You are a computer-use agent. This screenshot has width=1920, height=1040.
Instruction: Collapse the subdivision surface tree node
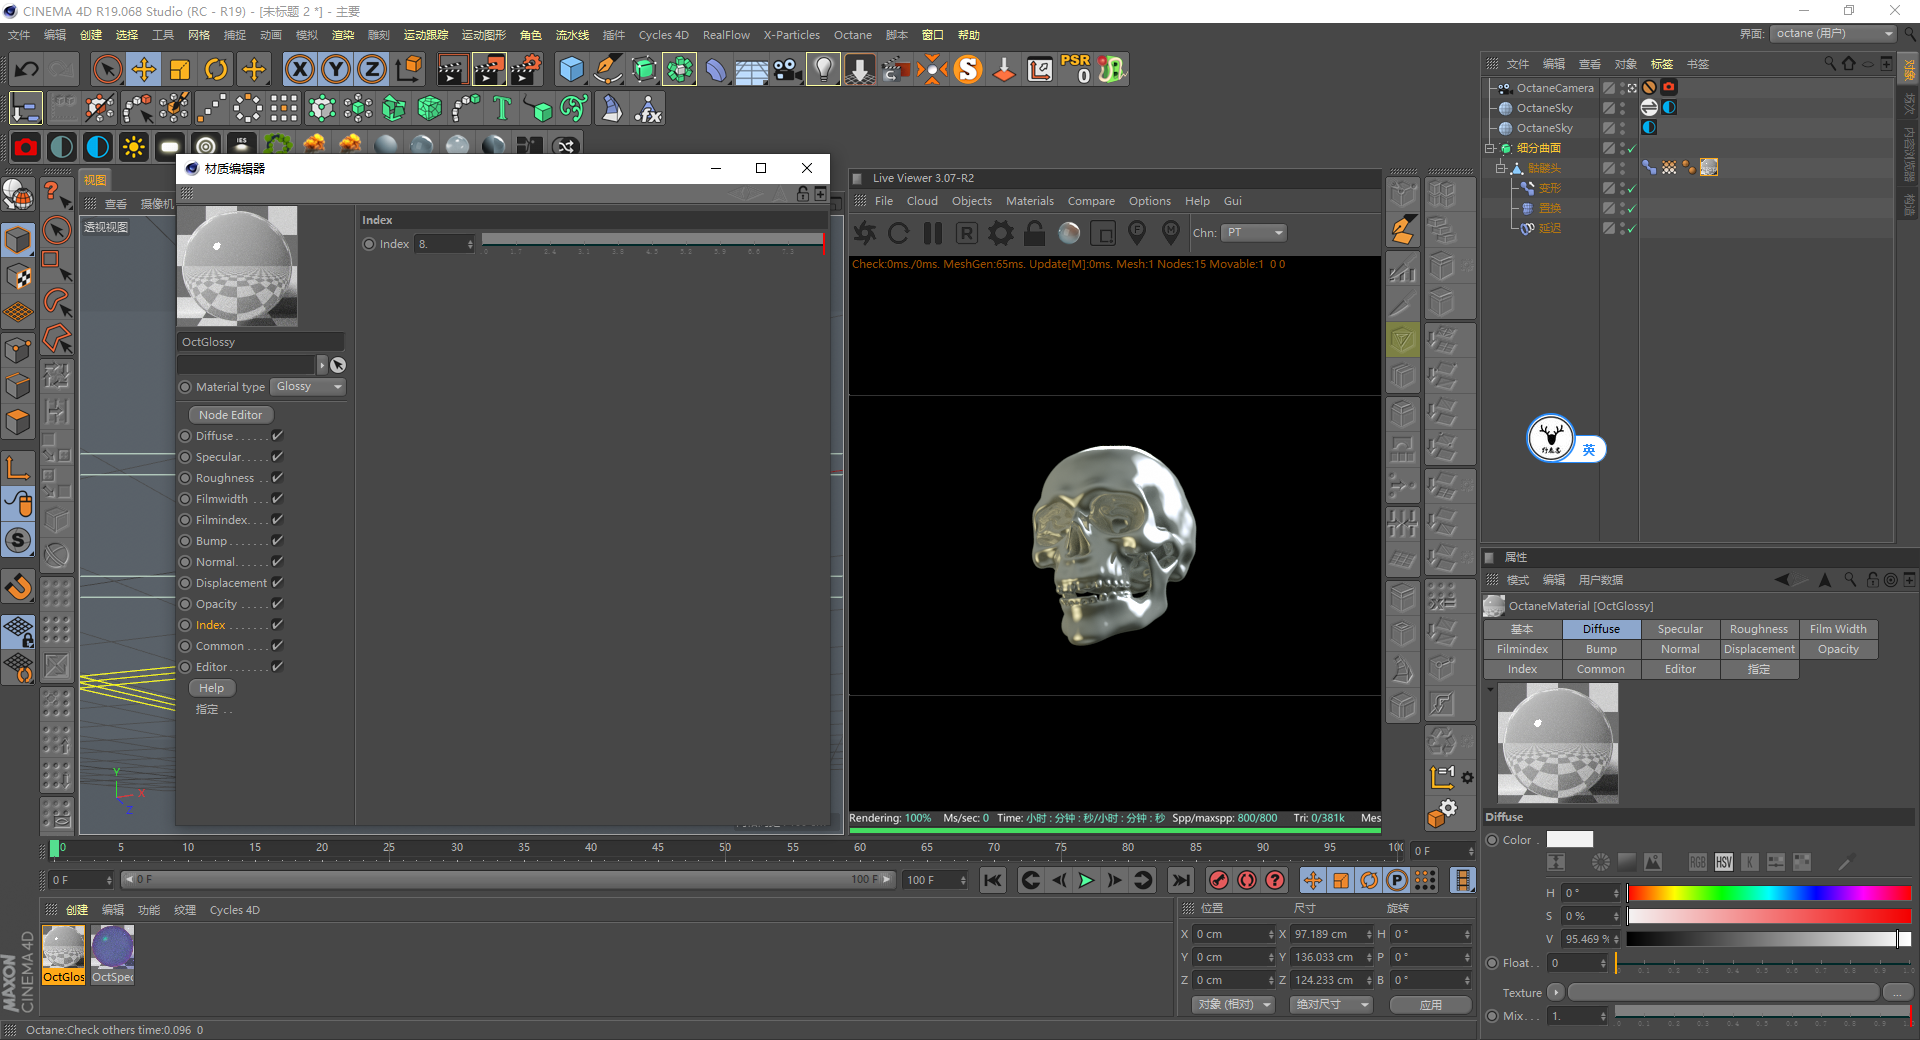coord(1489,148)
